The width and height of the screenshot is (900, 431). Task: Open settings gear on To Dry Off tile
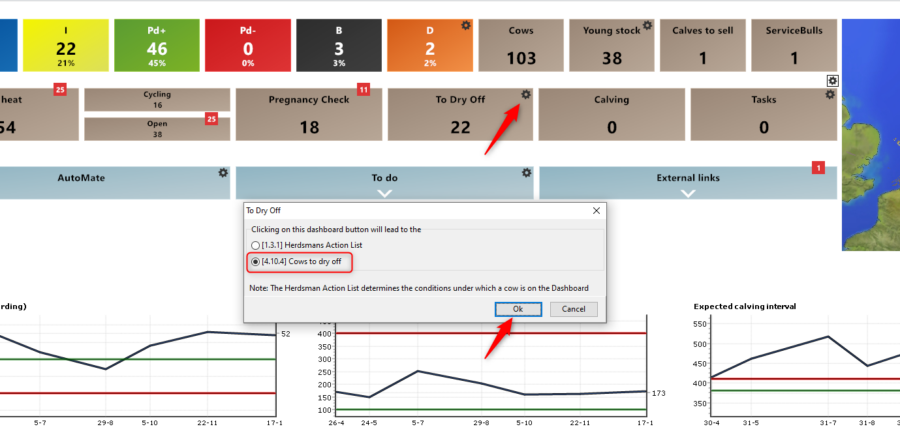point(525,95)
